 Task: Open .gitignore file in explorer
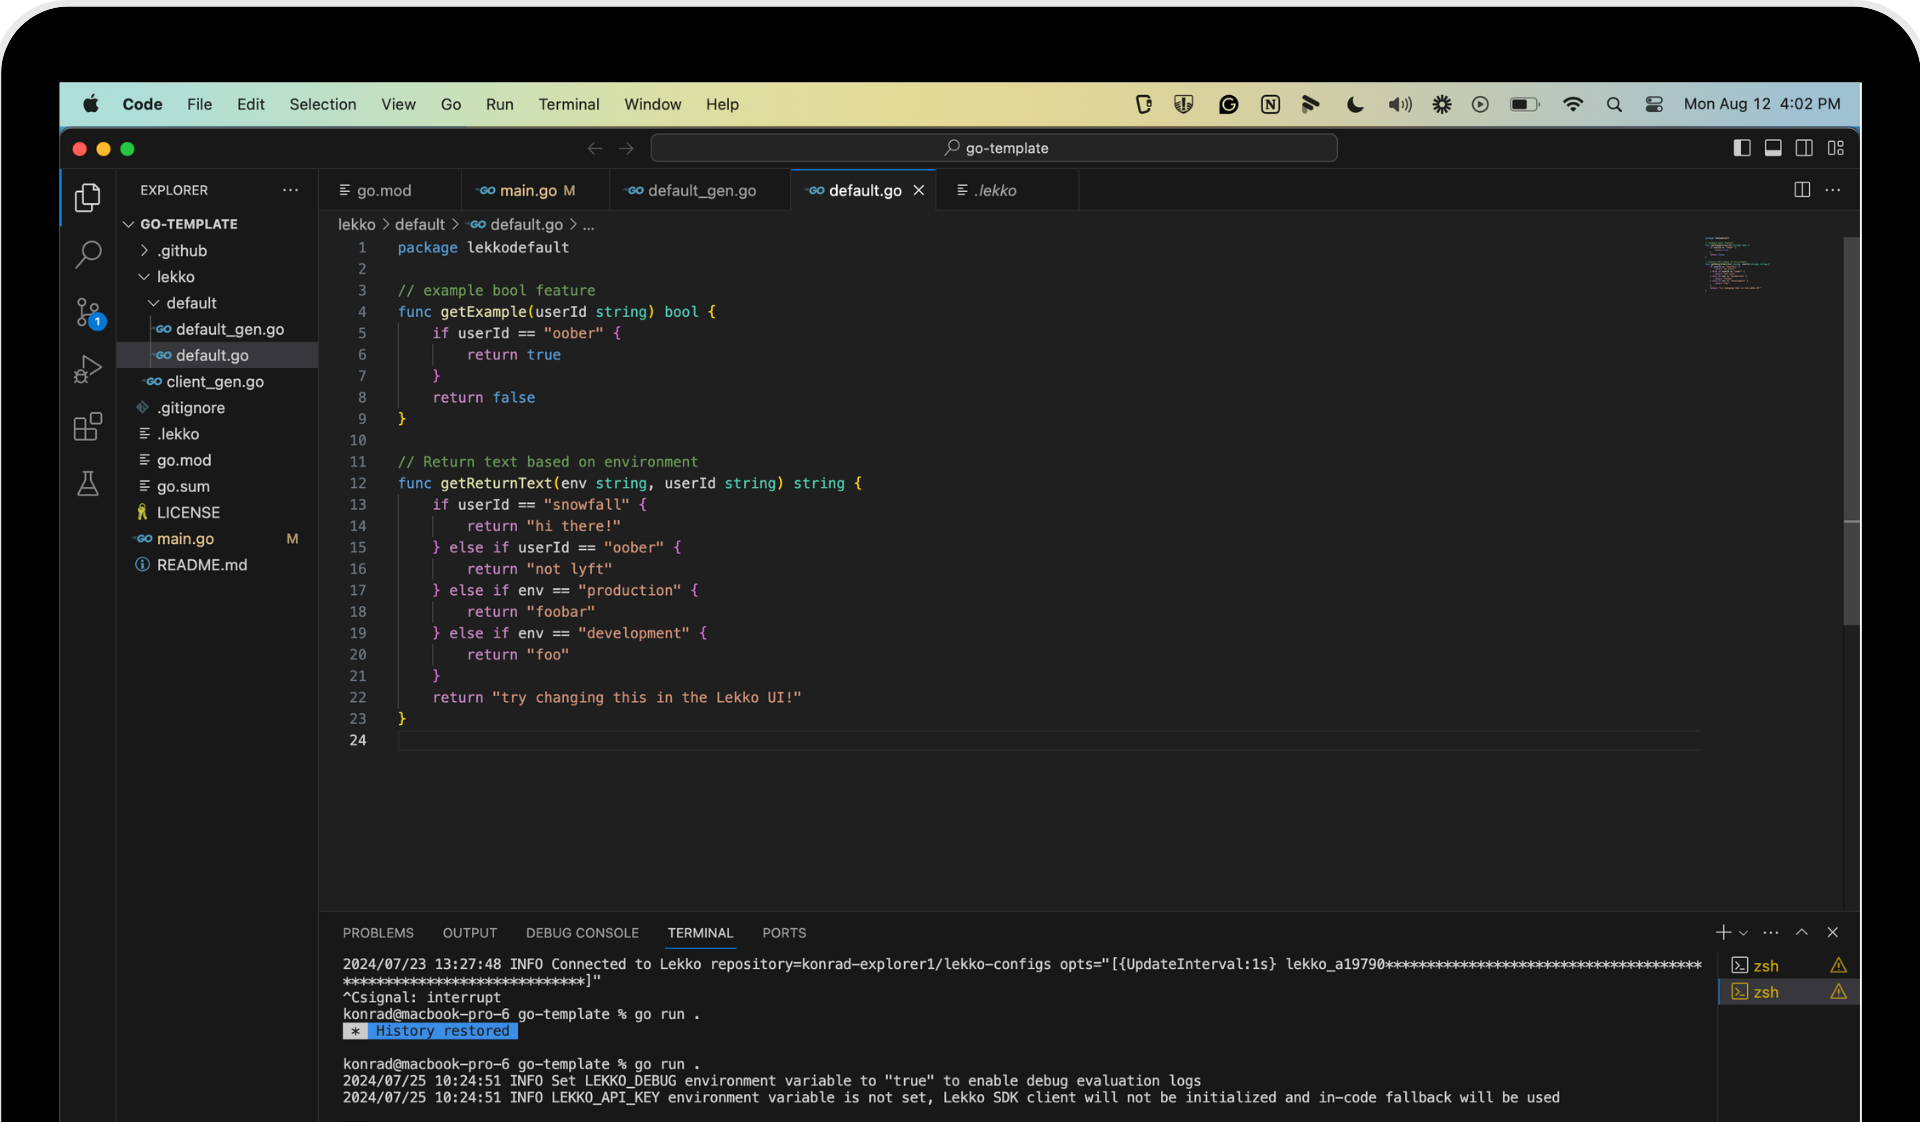[217, 407]
